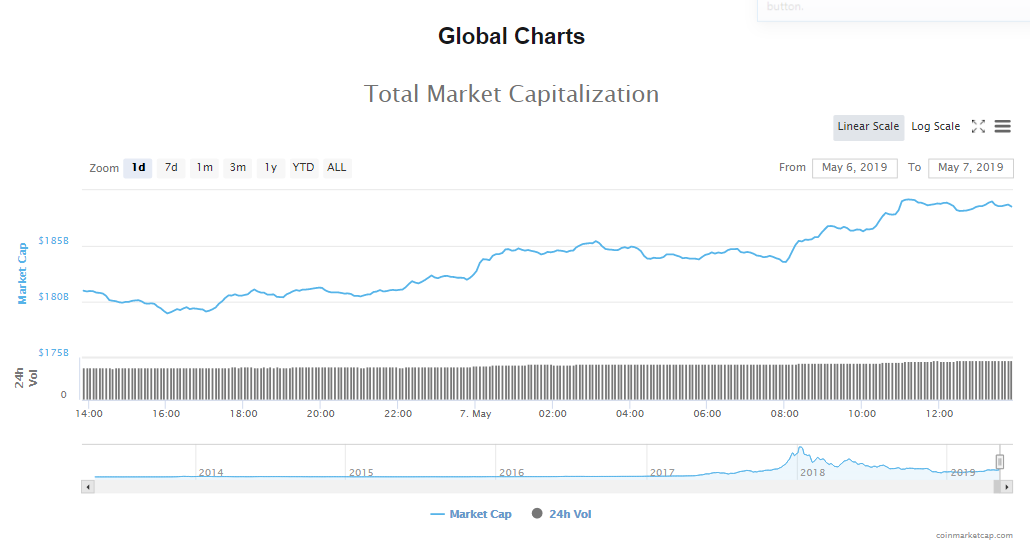Click the navigator range handle
The height and width of the screenshot is (554, 1030).
(999, 461)
